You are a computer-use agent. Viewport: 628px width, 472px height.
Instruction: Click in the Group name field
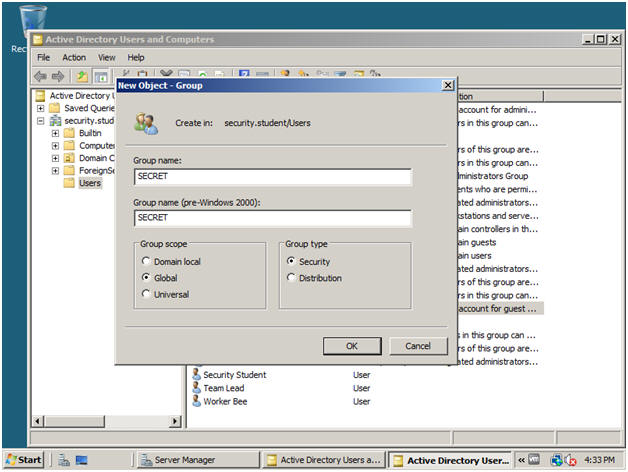point(273,177)
